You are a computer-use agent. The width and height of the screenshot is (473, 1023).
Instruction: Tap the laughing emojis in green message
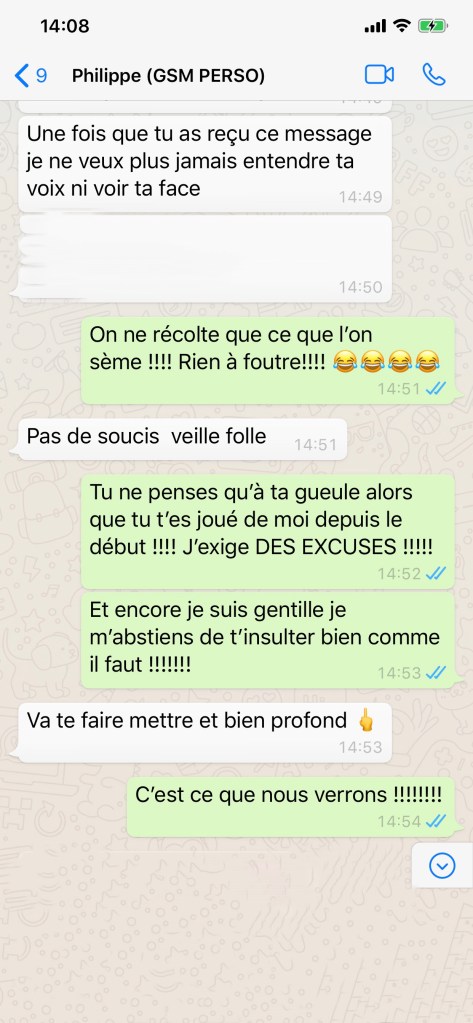pos(385,361)
